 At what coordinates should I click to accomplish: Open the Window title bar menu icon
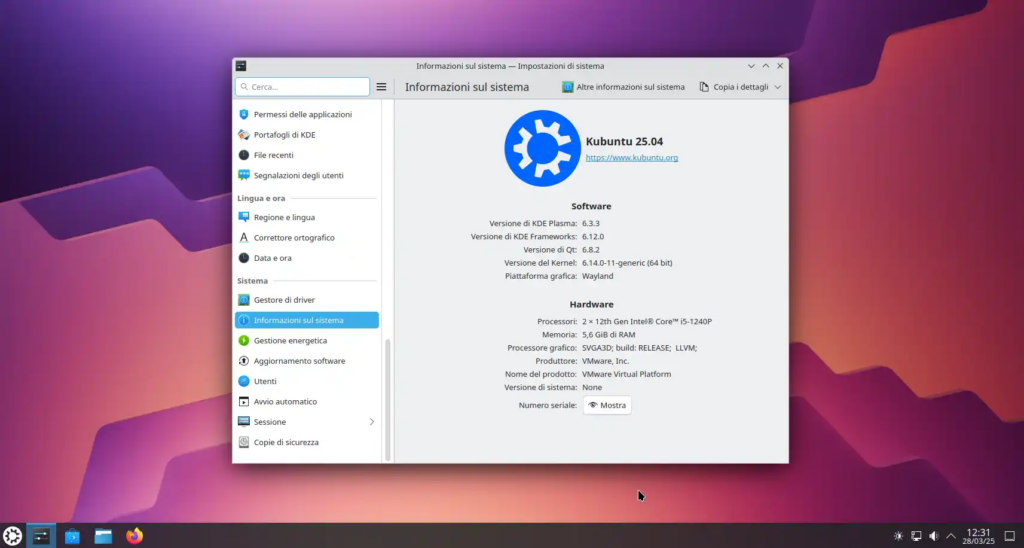click(x=241, y=66)
